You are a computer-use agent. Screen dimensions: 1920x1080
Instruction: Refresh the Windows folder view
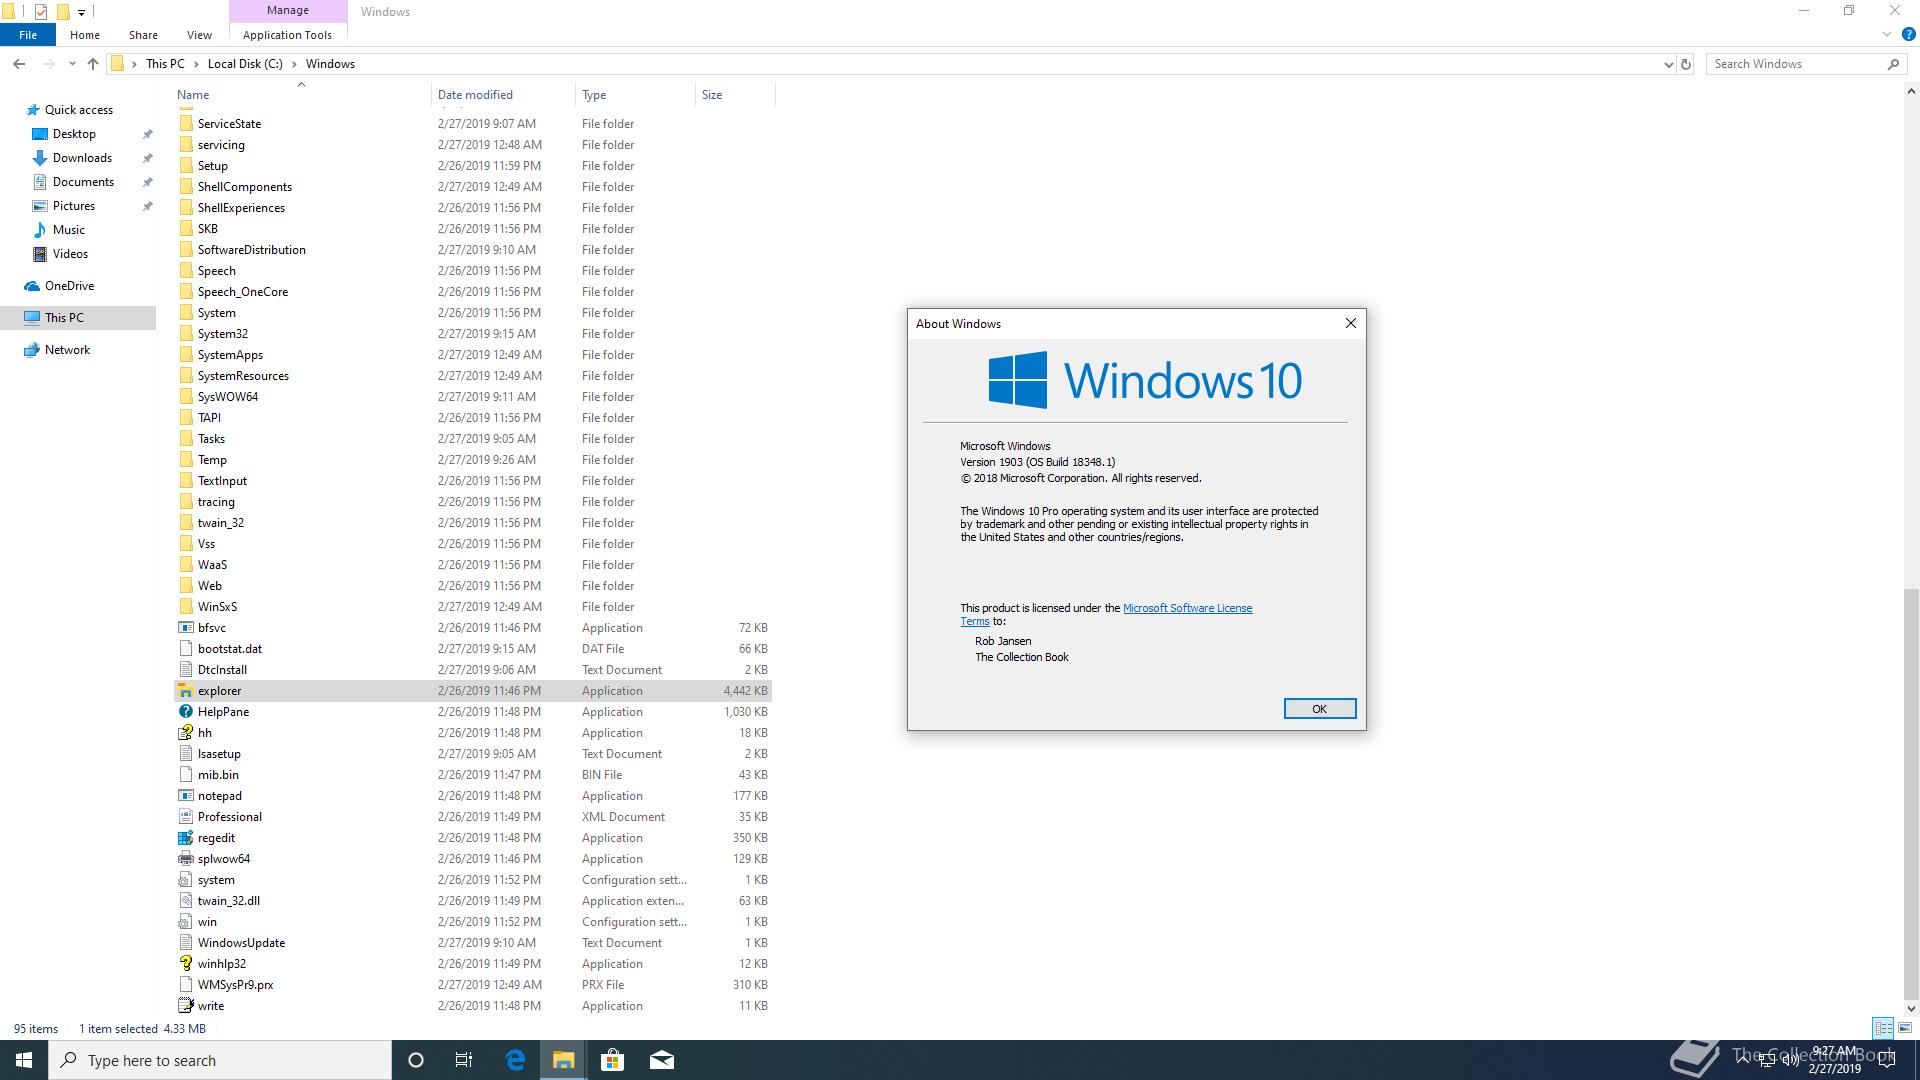click(x=1685, y=64)
